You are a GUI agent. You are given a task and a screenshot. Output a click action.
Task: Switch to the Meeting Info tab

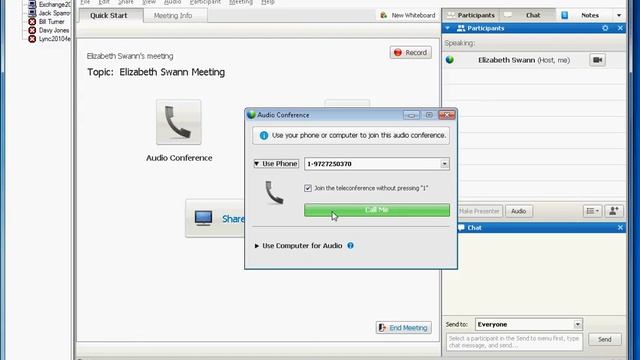click(x=173, y=16)
